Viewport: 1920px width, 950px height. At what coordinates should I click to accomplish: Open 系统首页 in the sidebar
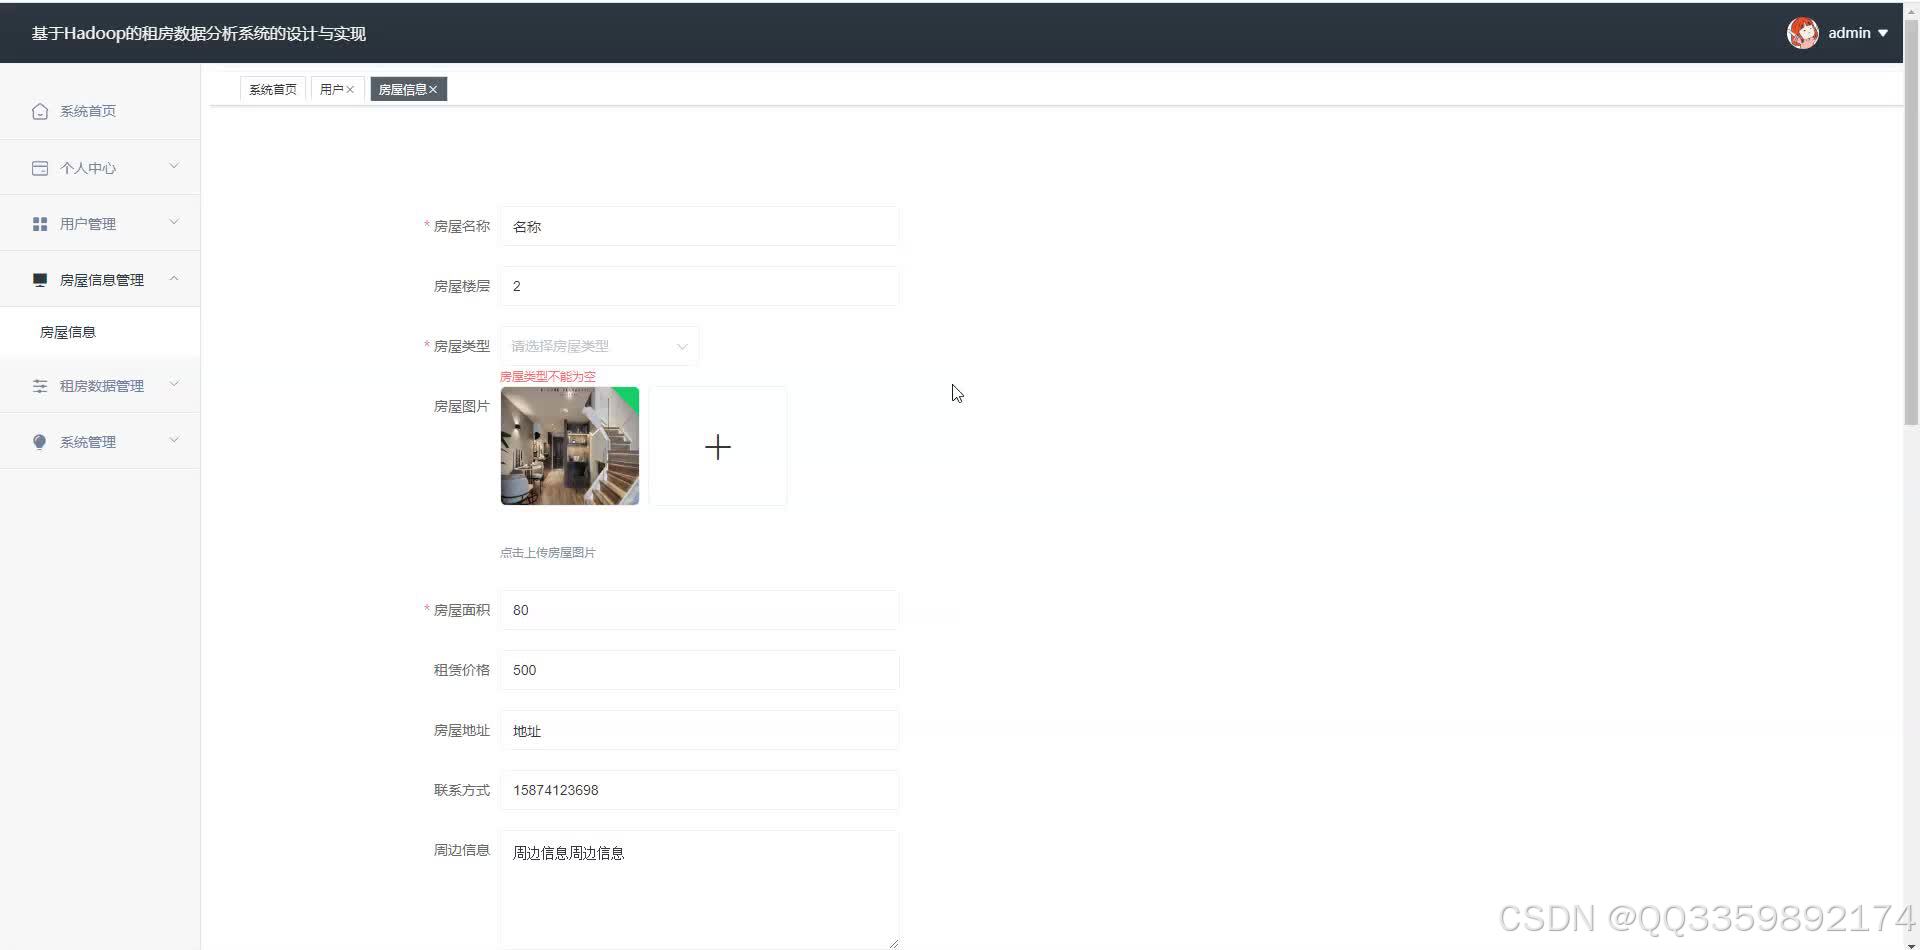(x=100, y=111)
